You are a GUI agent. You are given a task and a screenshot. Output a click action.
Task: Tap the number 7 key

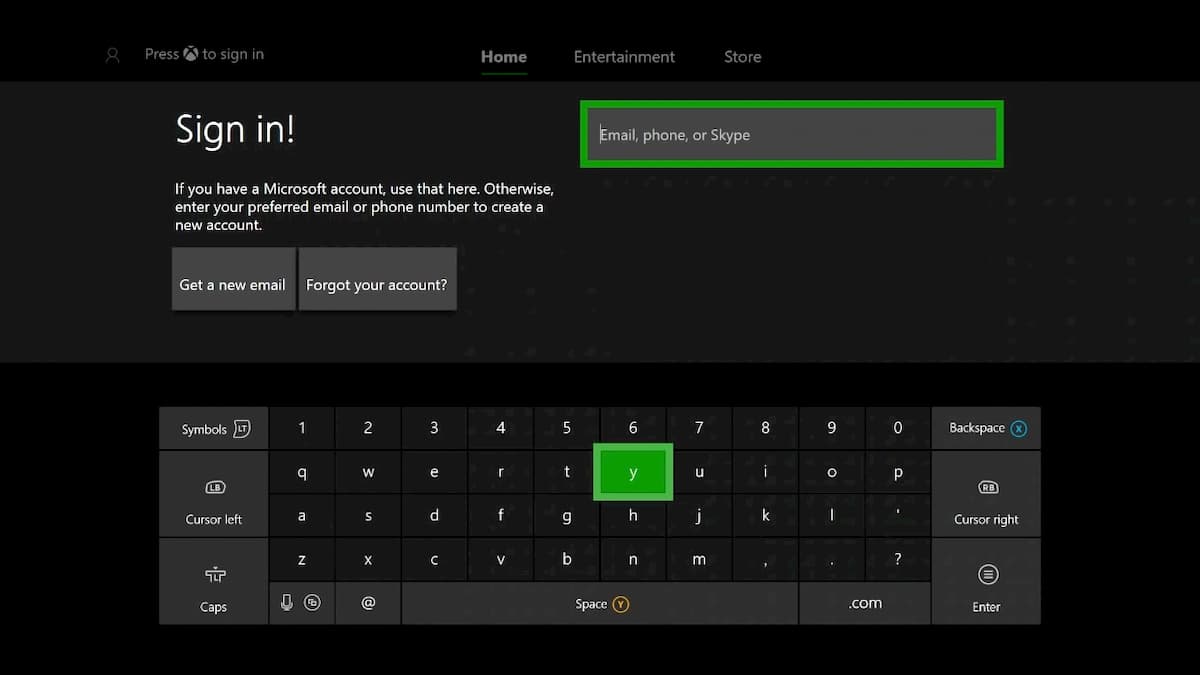pos(699,428)
